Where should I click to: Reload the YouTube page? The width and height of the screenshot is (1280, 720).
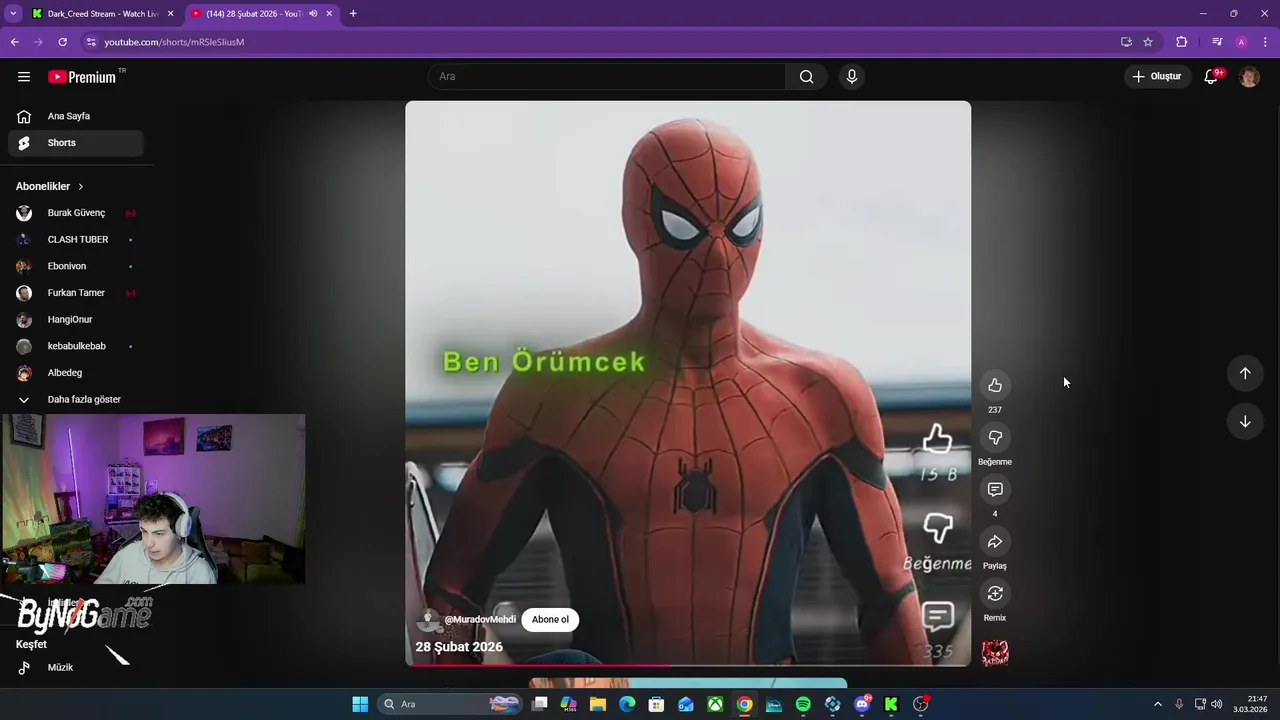point(62,42)
